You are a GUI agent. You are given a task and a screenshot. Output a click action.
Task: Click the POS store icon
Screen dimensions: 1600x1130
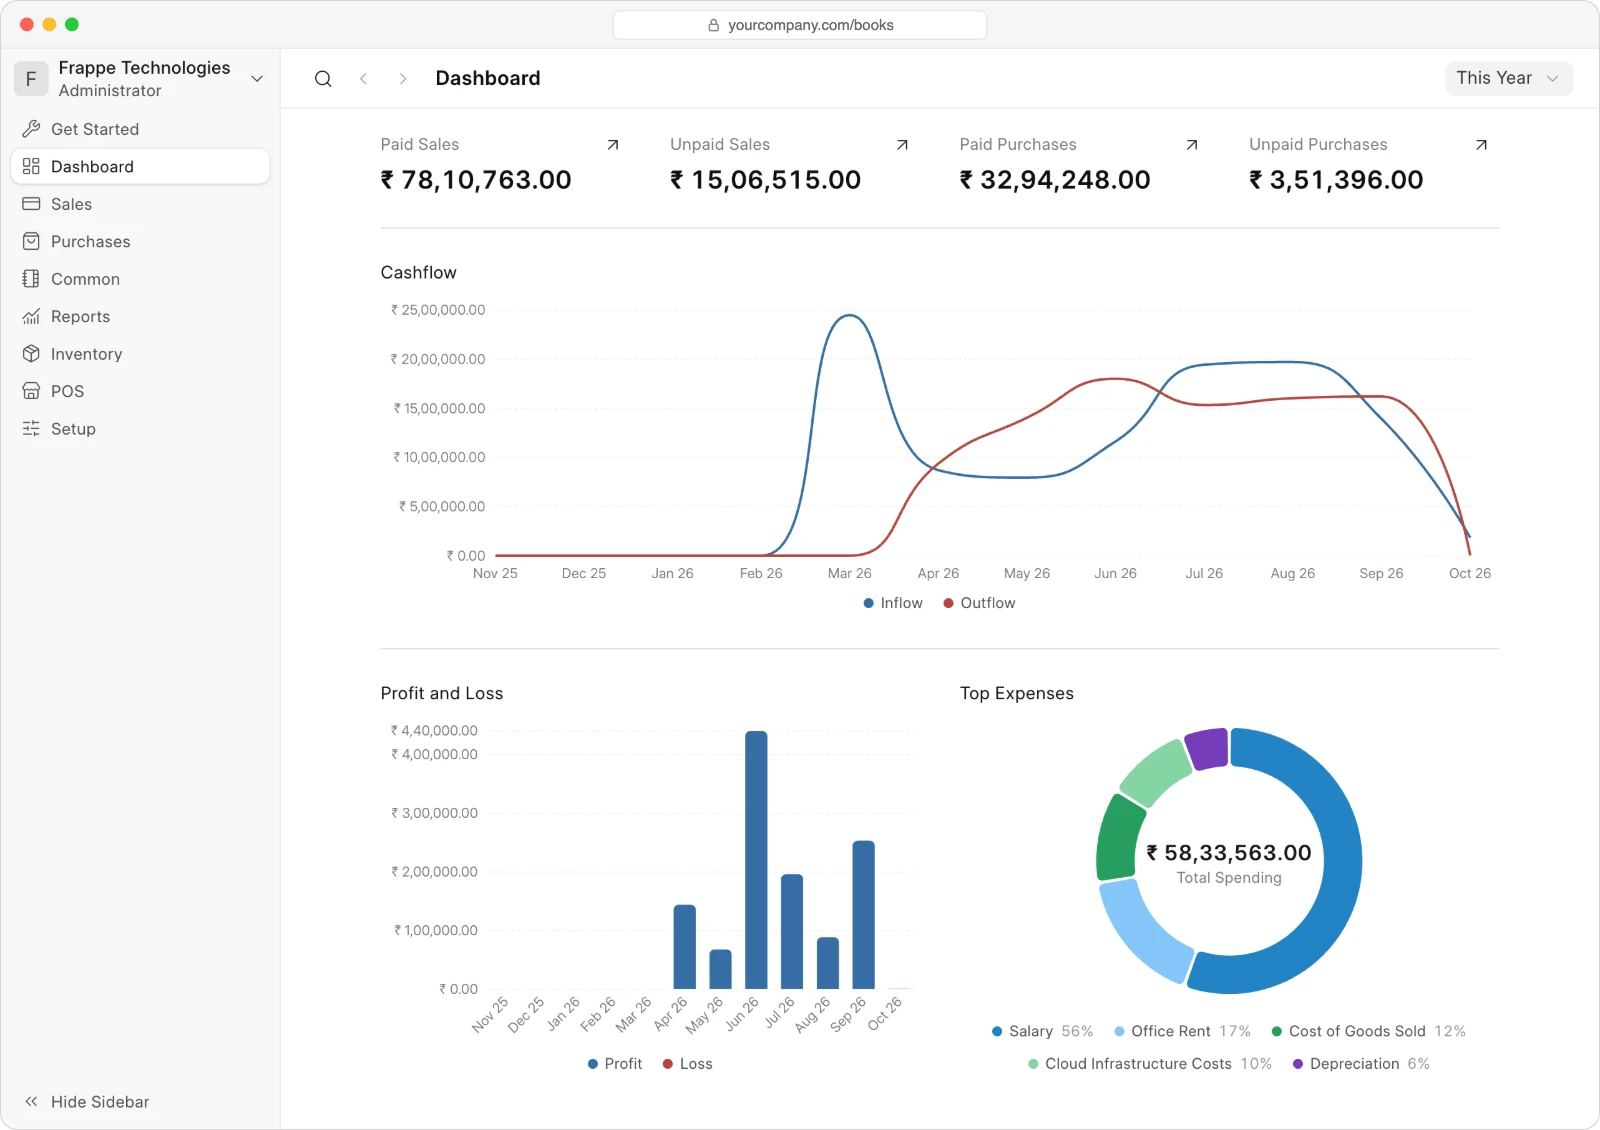coord(31,391)
